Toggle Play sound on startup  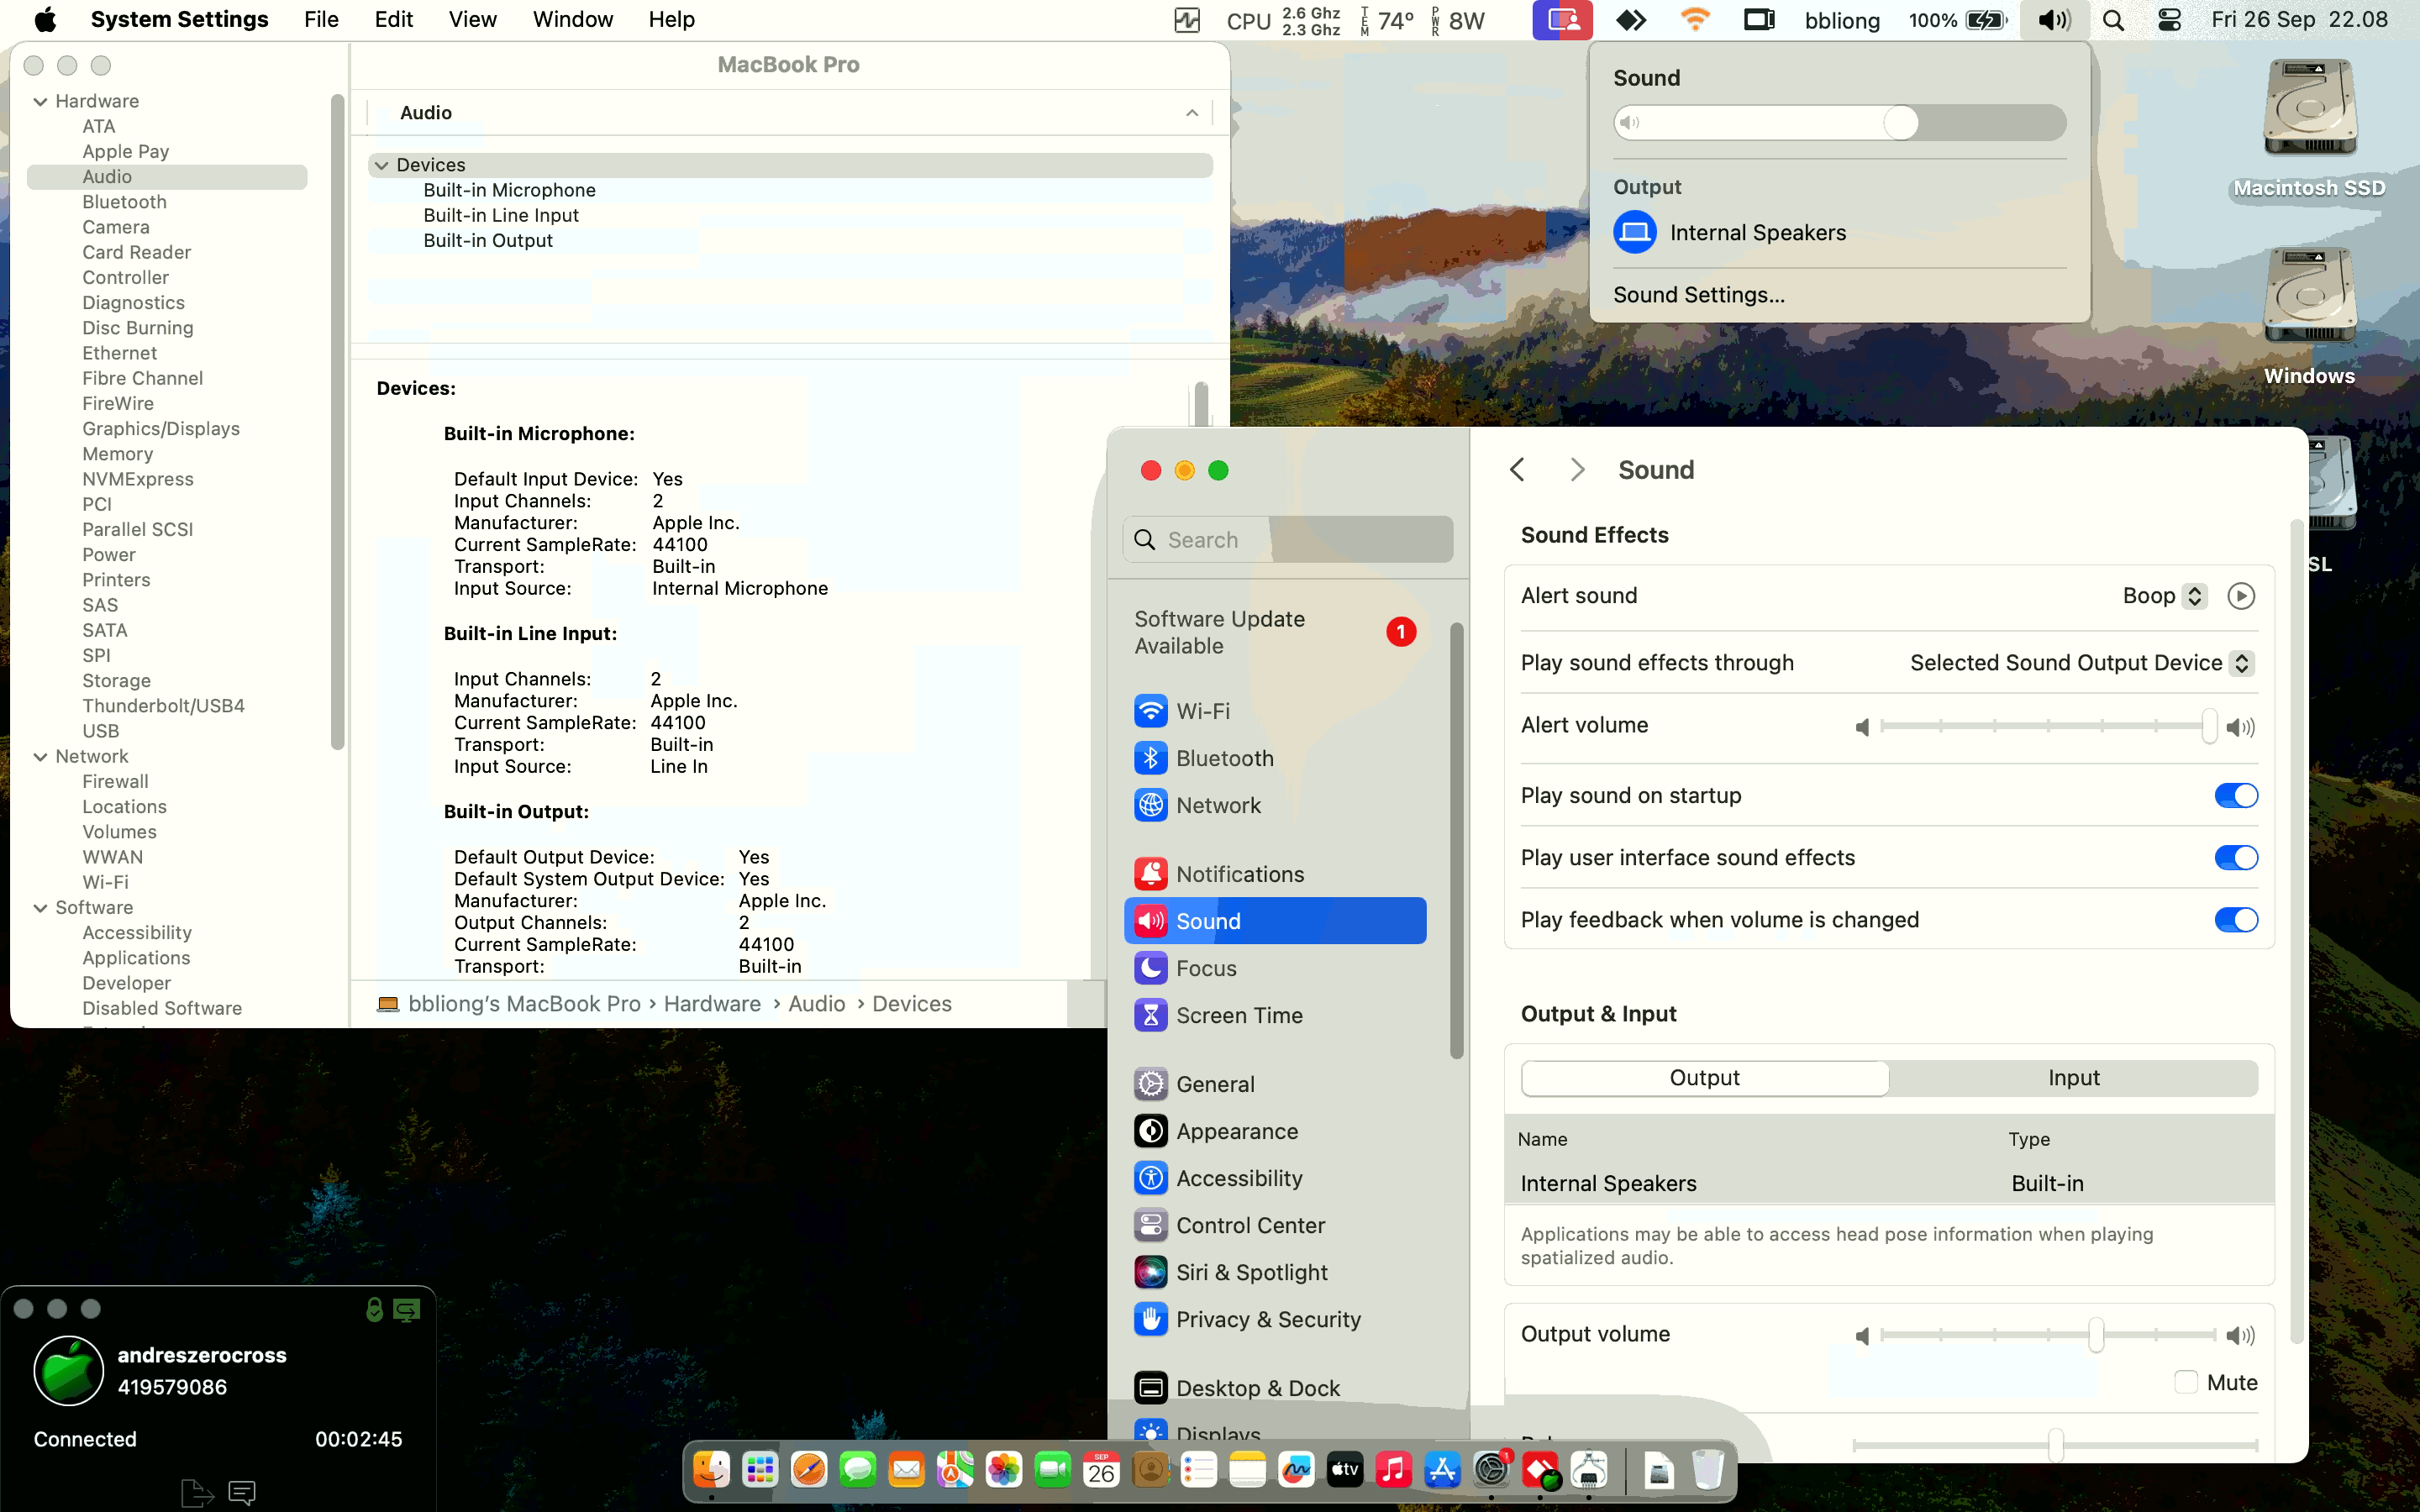point(2236,795)
